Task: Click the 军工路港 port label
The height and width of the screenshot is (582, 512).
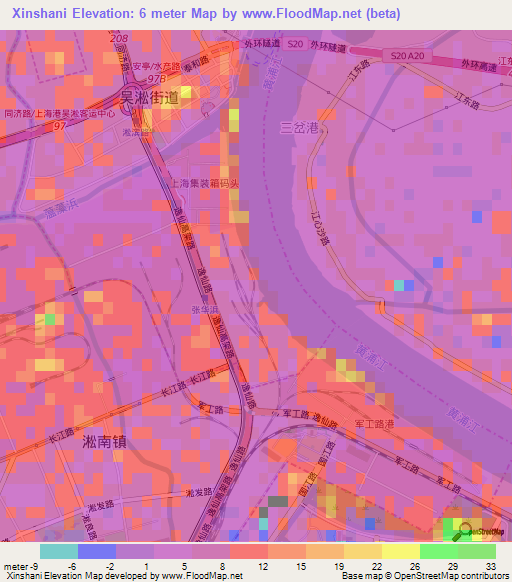Action: coord(374,424)
